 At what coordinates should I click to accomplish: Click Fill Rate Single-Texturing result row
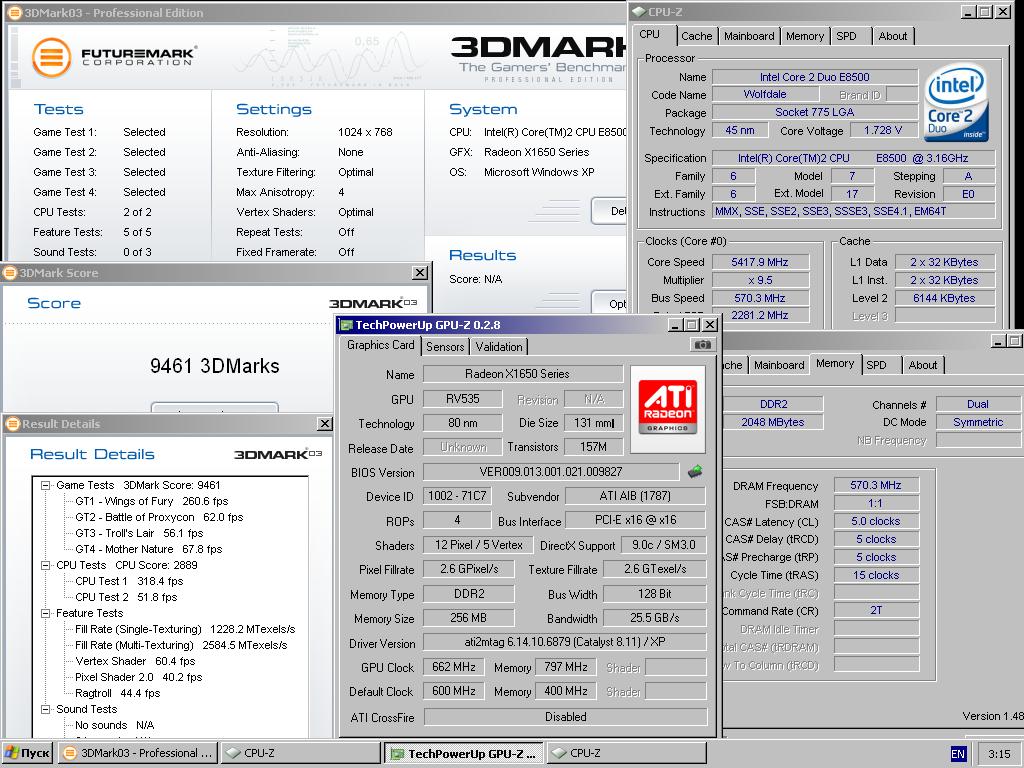185,630
